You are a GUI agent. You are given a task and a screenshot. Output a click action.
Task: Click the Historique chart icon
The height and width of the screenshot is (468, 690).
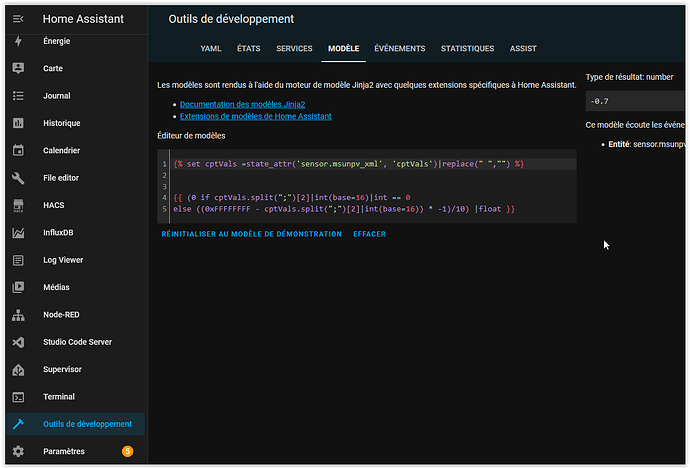tap(18, 123)
